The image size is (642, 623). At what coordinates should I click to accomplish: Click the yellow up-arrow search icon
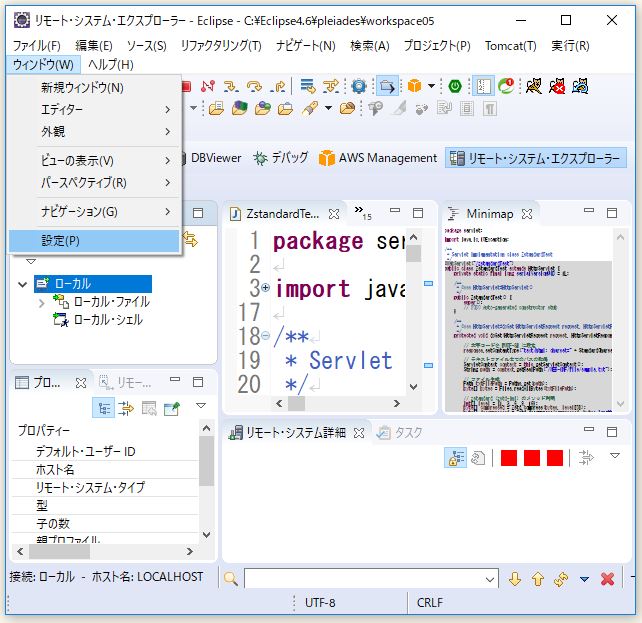(538, 579)
